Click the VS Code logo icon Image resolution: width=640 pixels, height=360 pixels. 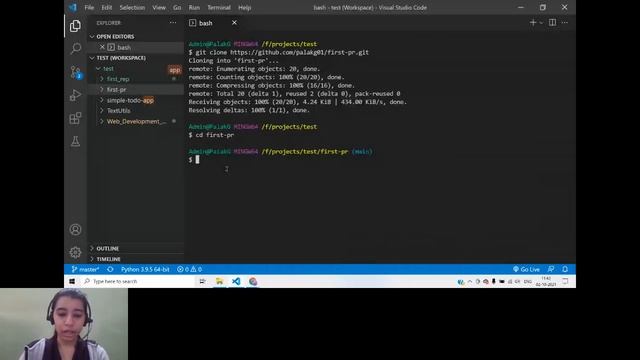[73, 7]
